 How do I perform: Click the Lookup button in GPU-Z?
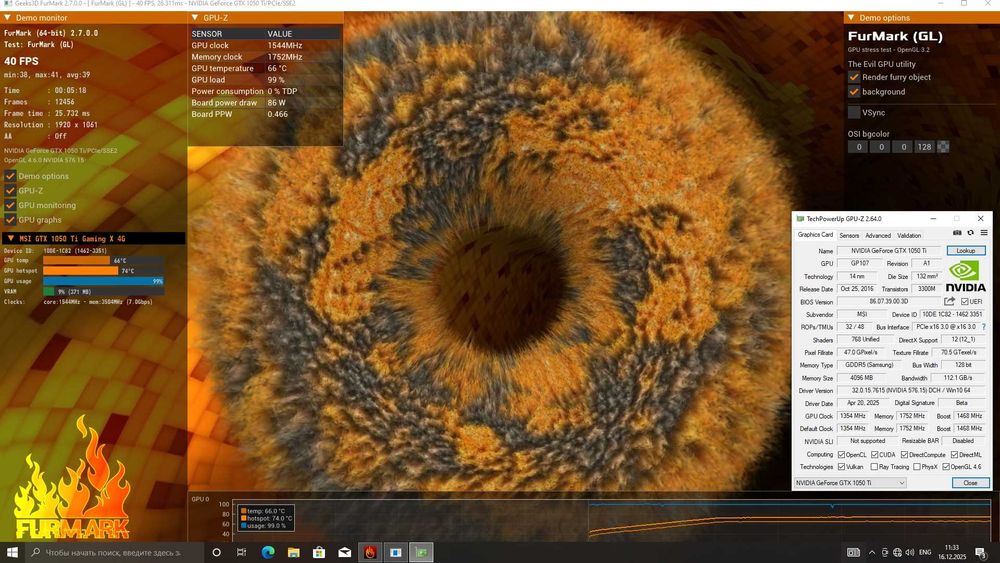(x=966, y=251)
